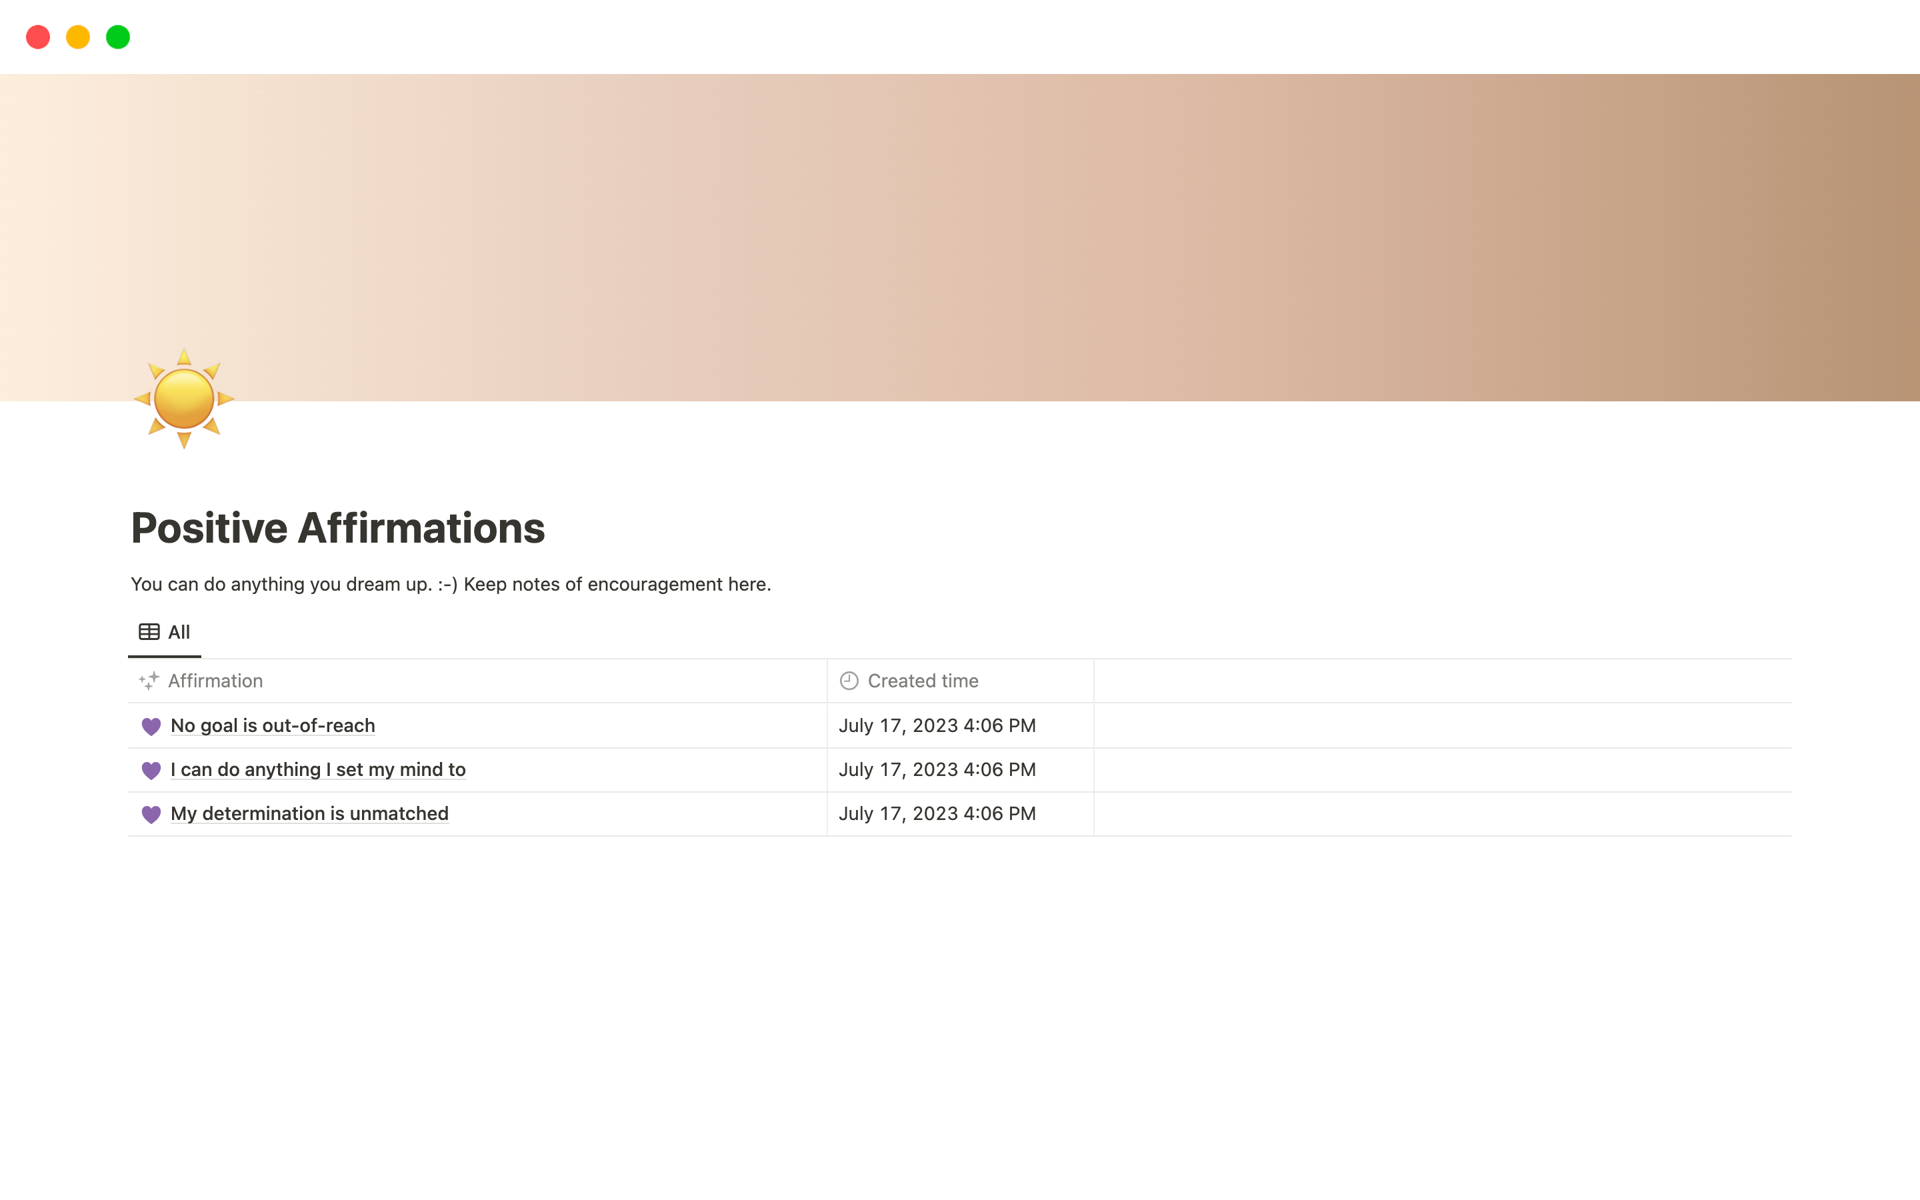
Task: Open the 'No goal is out-of-reach' entry
Action: click(x=271, y=724)
